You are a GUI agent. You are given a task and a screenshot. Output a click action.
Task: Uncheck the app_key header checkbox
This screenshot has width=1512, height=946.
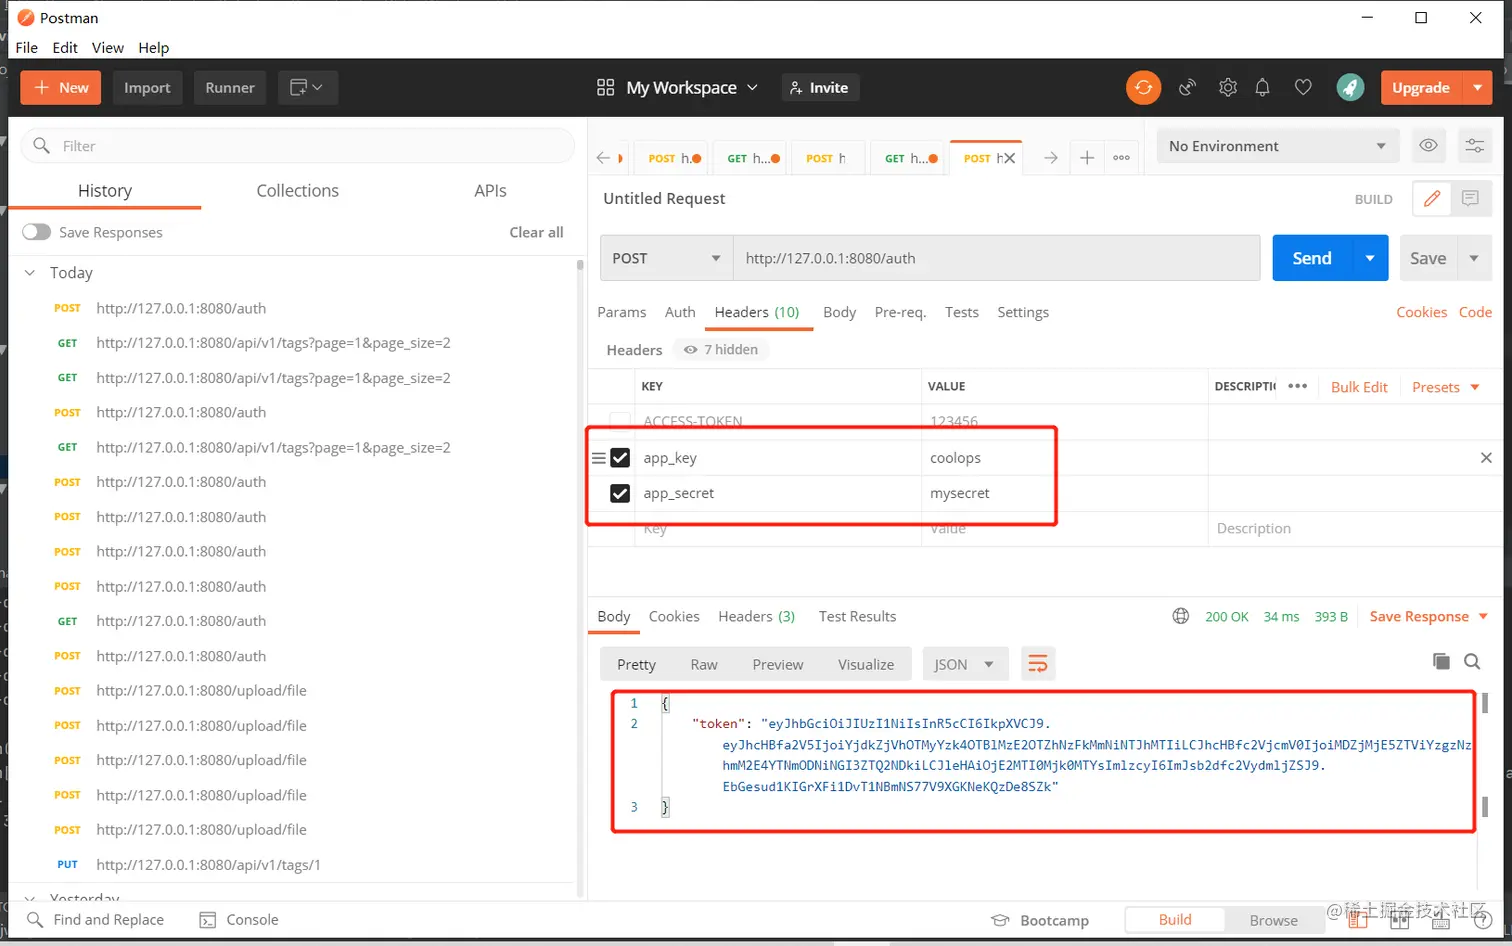tap(620, 458)
